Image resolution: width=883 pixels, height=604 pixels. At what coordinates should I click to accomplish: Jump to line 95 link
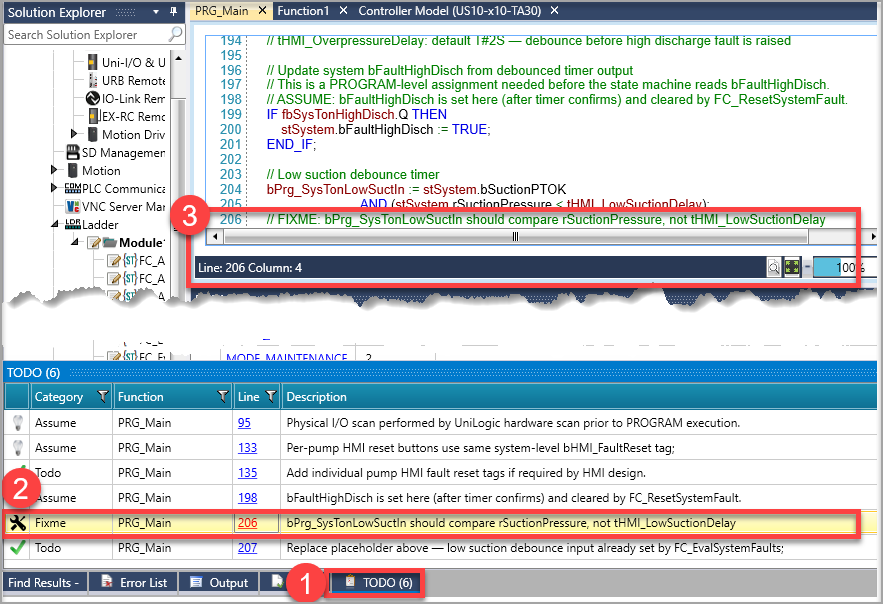(244, 423)
